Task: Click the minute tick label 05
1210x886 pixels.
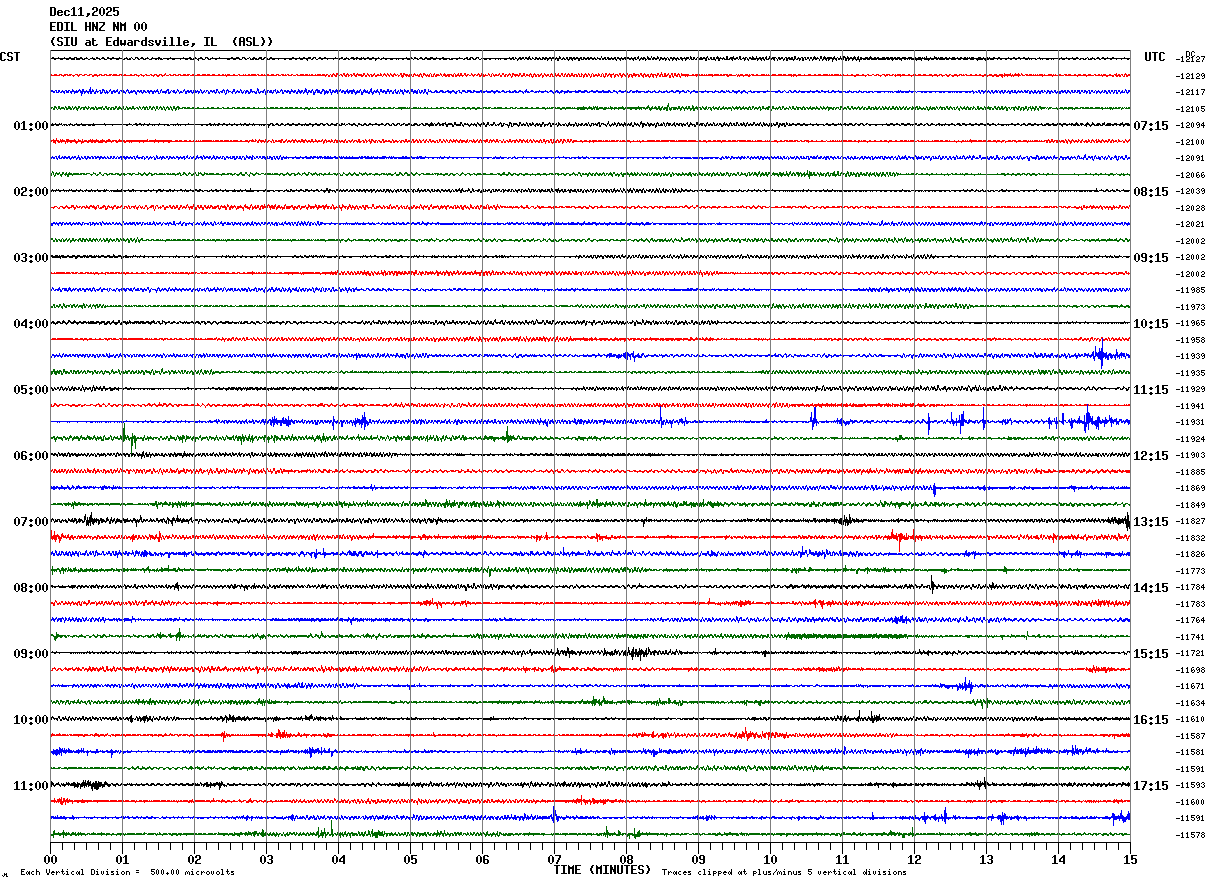Action: click(x=411, y=859)
